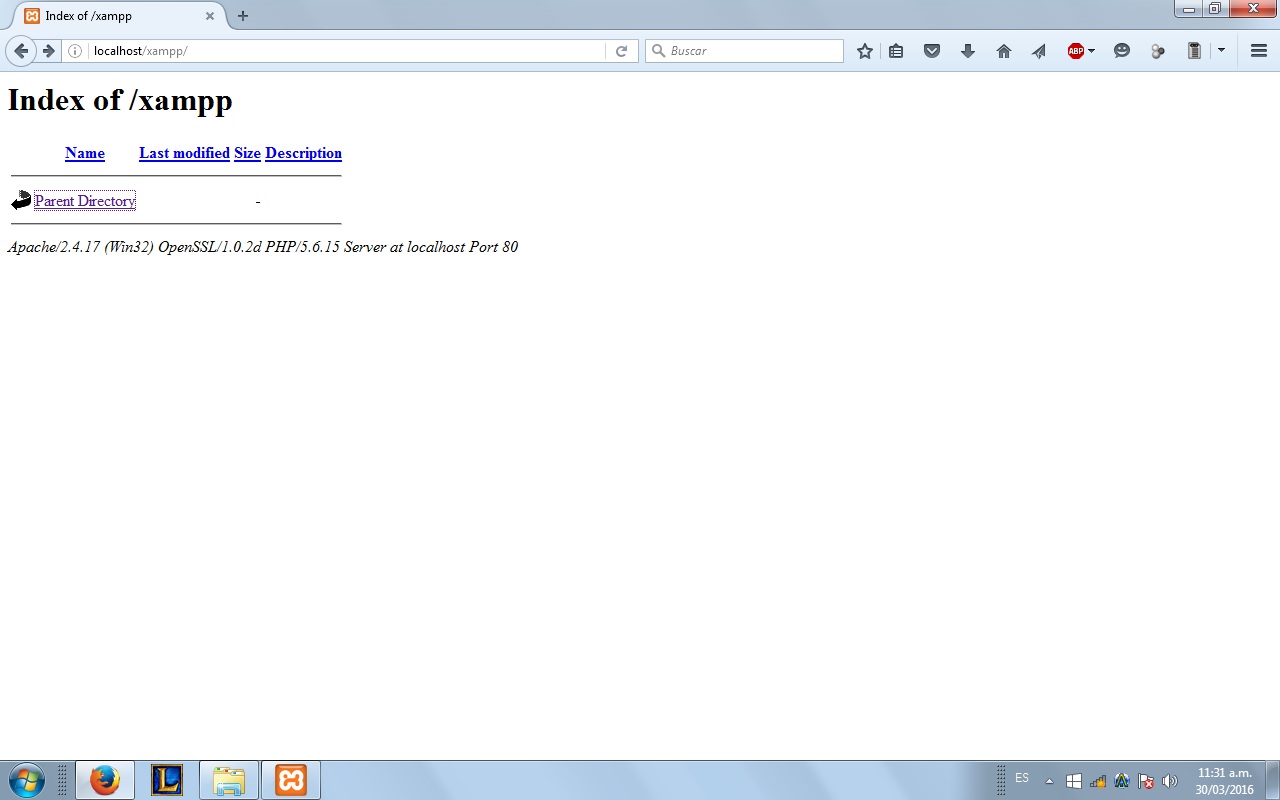Restore down the Firefox window
This screenshot has height=800, width=1280.
1215,8
